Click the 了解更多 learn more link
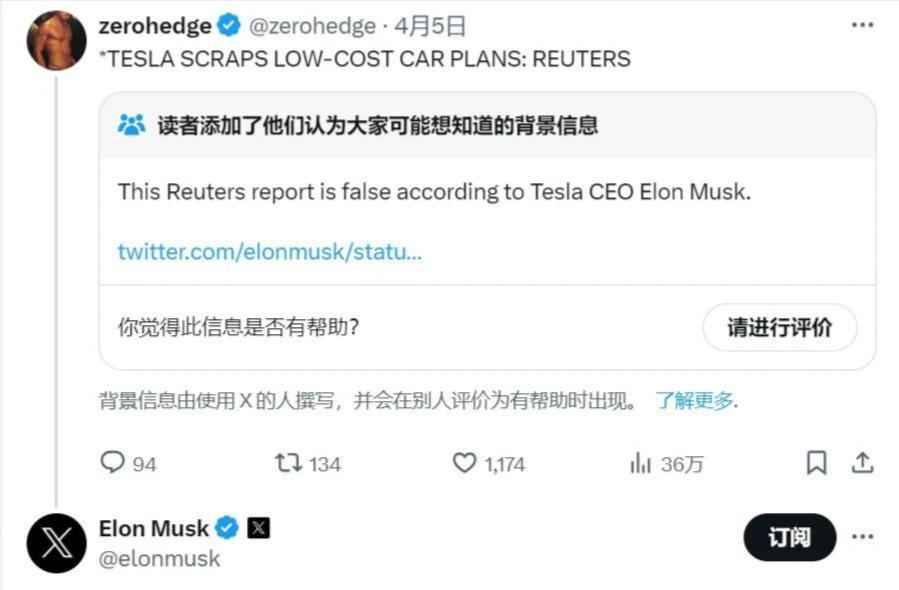Screen dimensions: 899x590 (696, 401)
